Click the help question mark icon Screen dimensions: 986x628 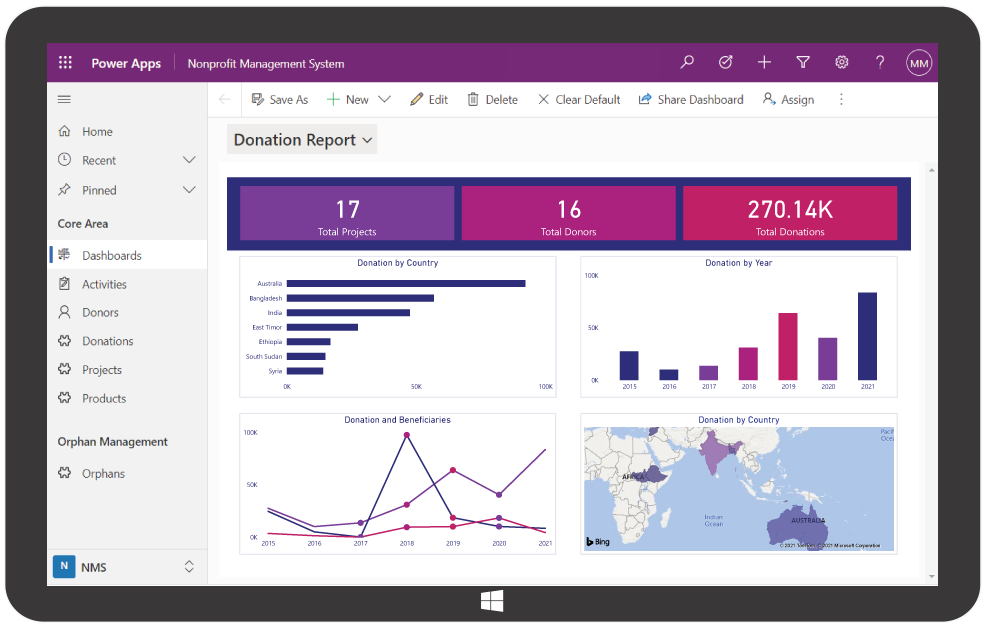point(880,63)
